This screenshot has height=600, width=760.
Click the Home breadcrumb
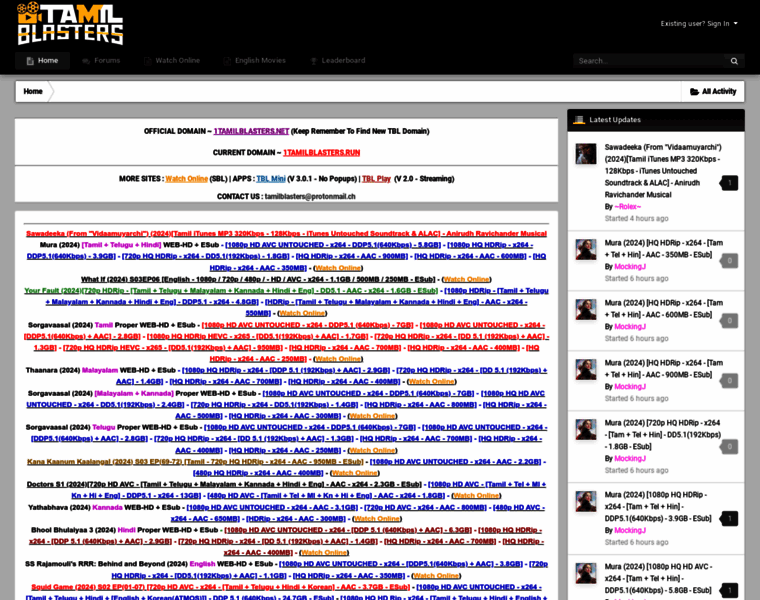[33, 91]
